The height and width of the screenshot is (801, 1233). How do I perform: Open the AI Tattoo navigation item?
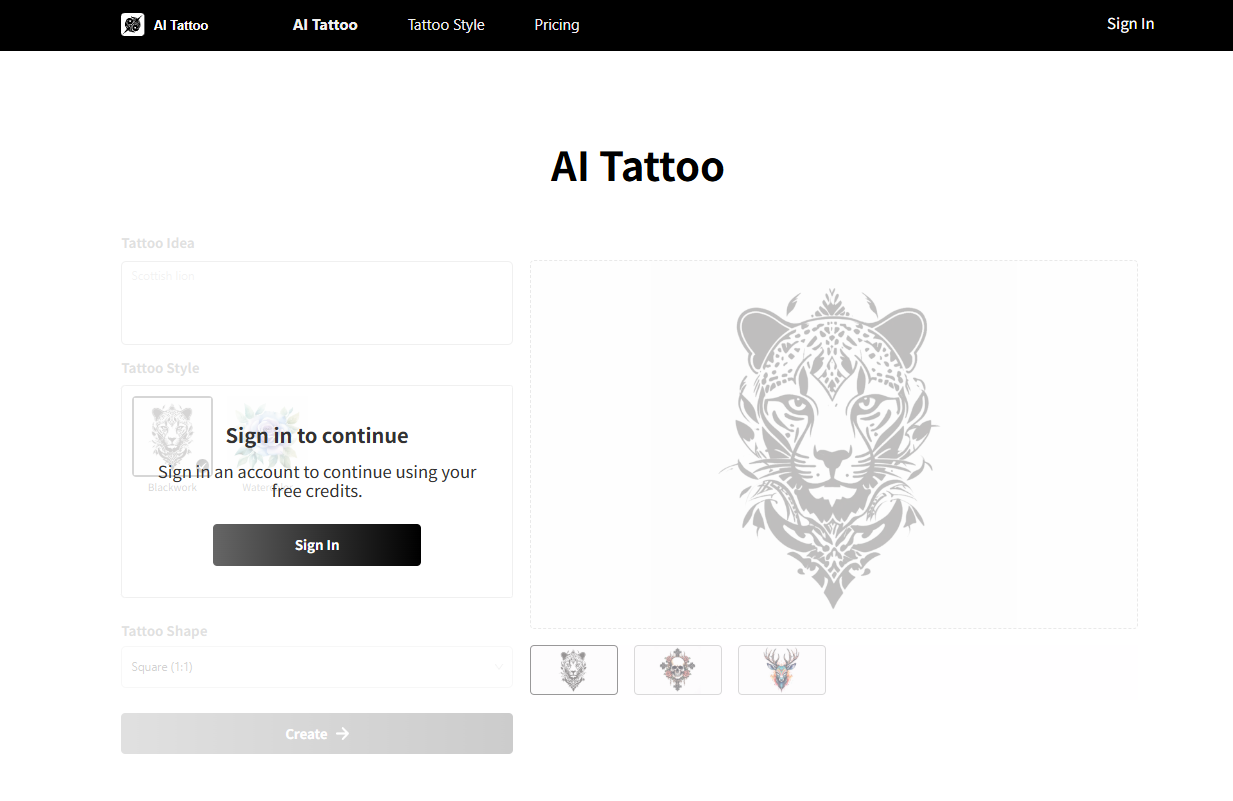pyautogui.click(x=325, y=25)
